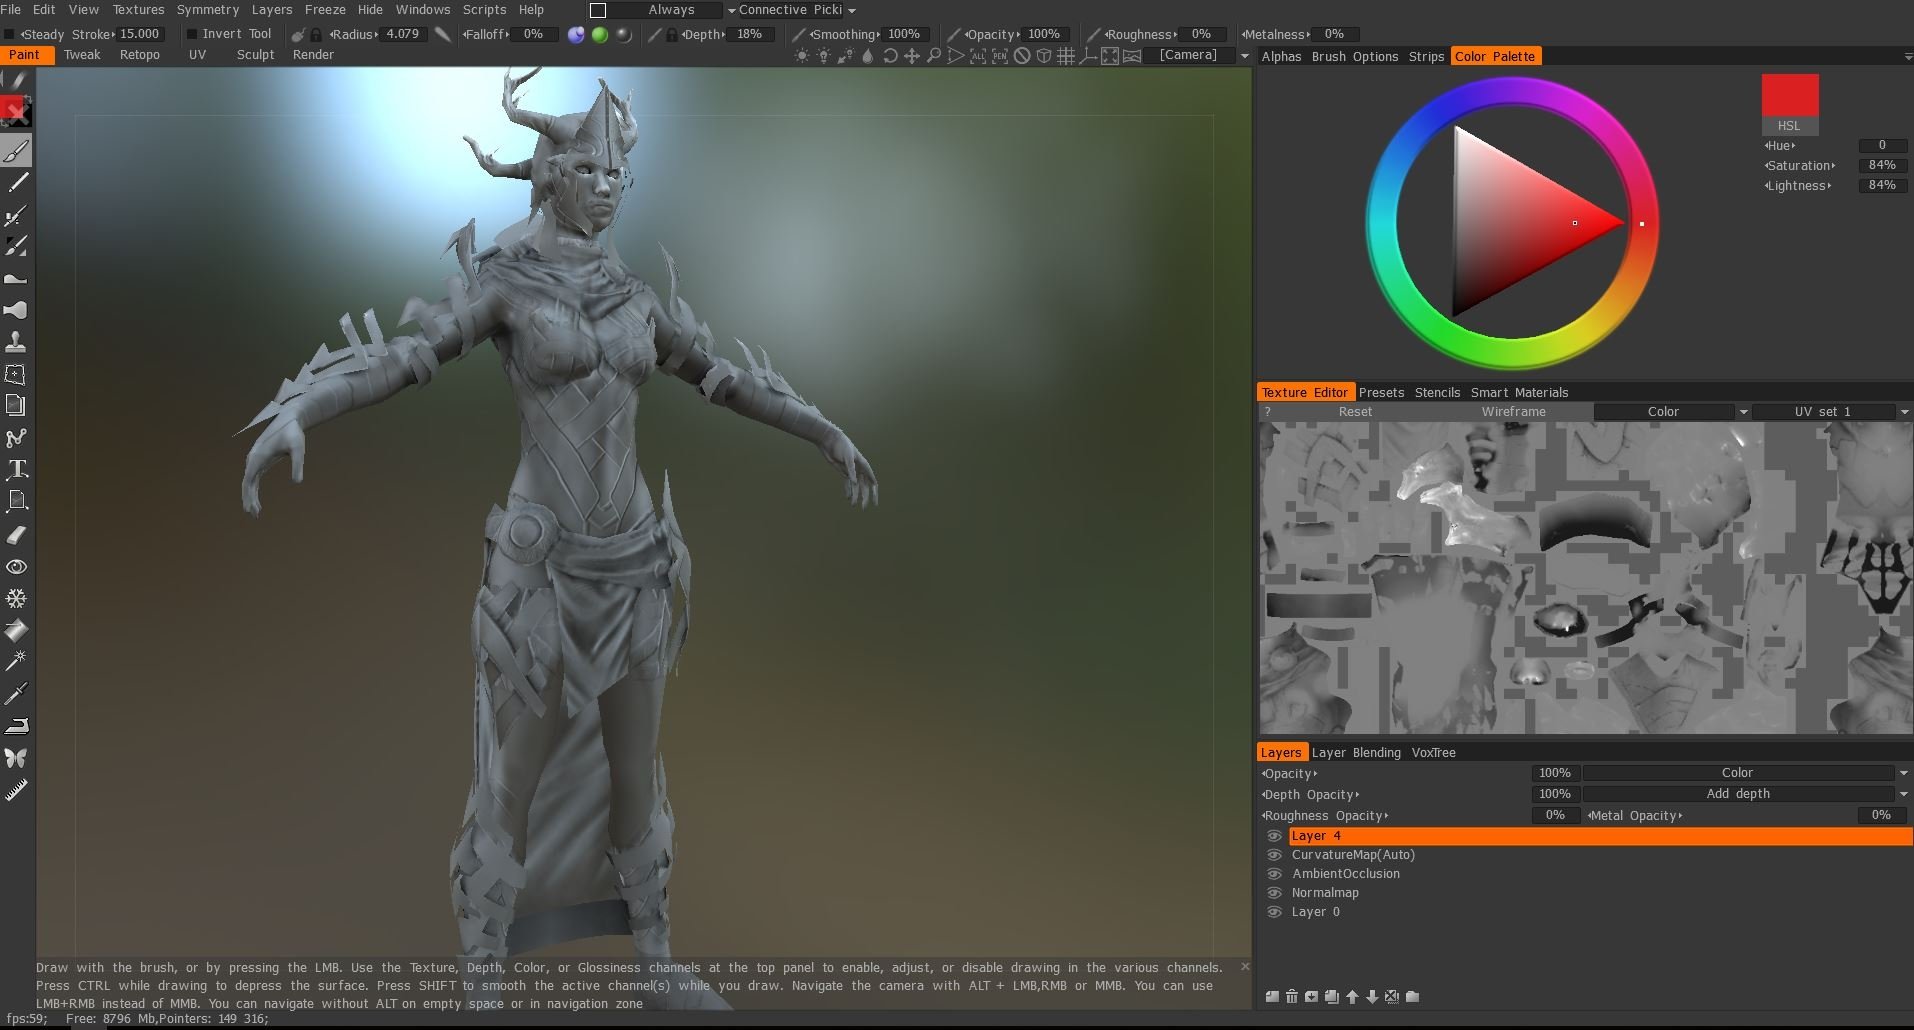Toggle visibility of the Normalmap layer
Screen dimensions: 1914x1030
(x=1275, y=892)
